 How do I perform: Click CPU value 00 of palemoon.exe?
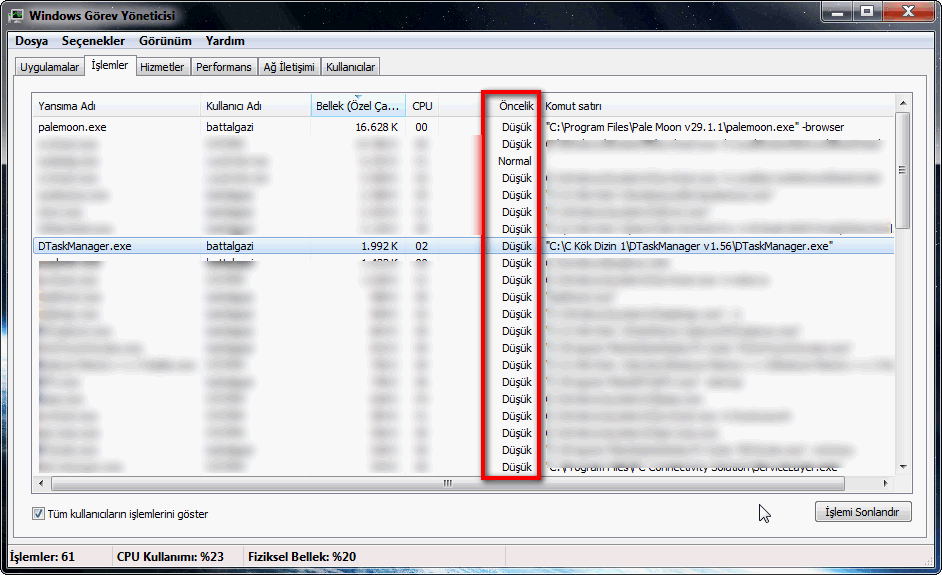coord(422,127)
